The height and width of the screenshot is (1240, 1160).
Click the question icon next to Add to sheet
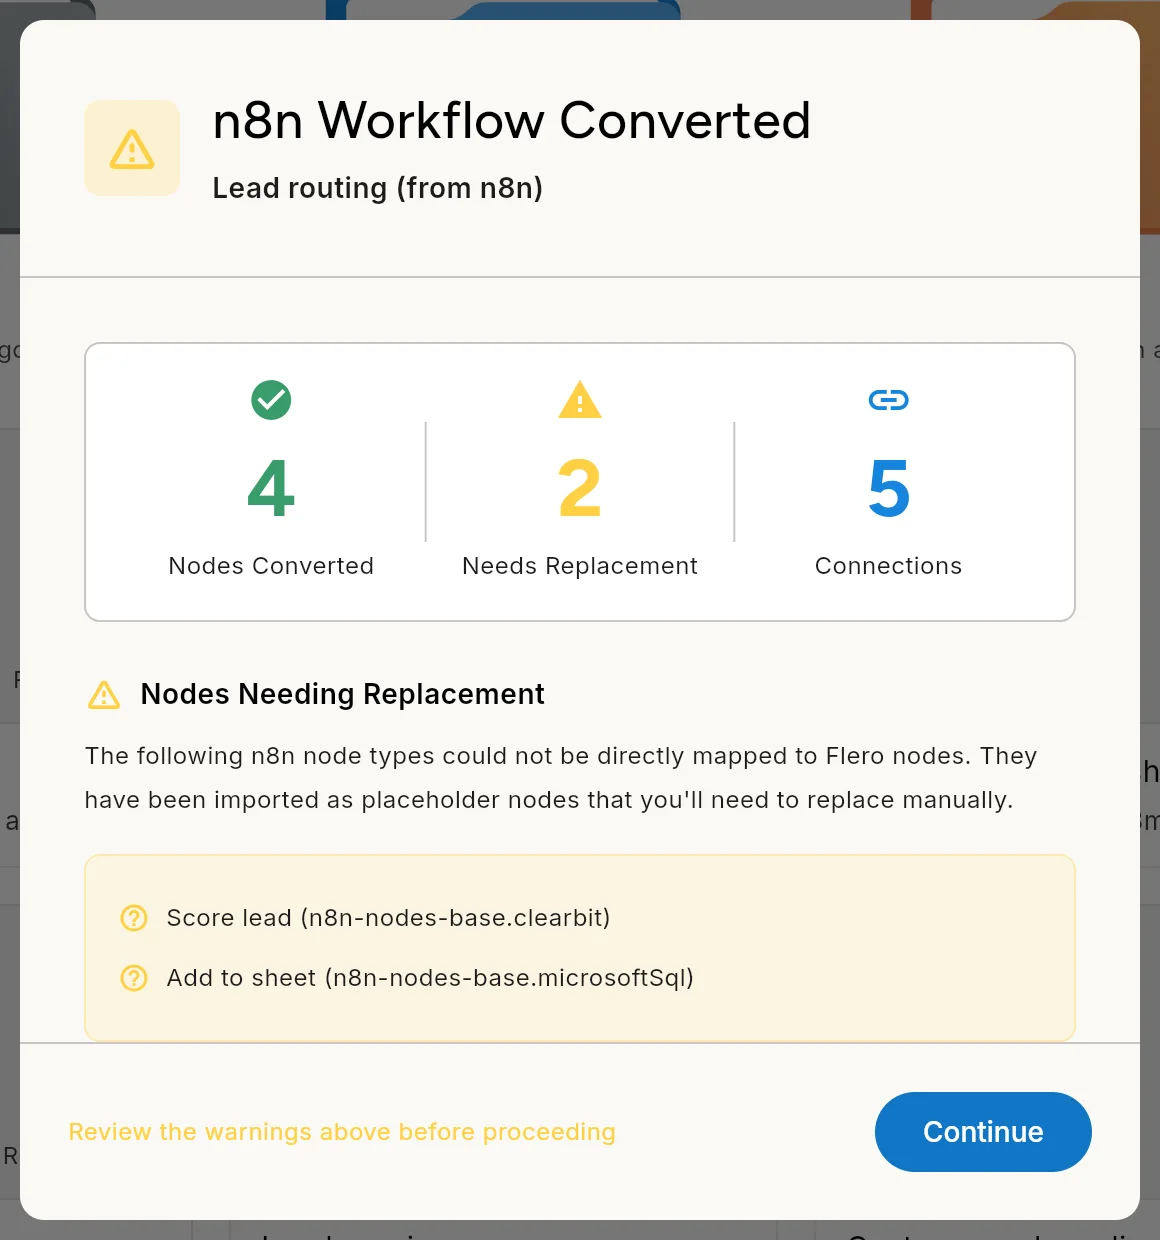click(x=134, y=978)
